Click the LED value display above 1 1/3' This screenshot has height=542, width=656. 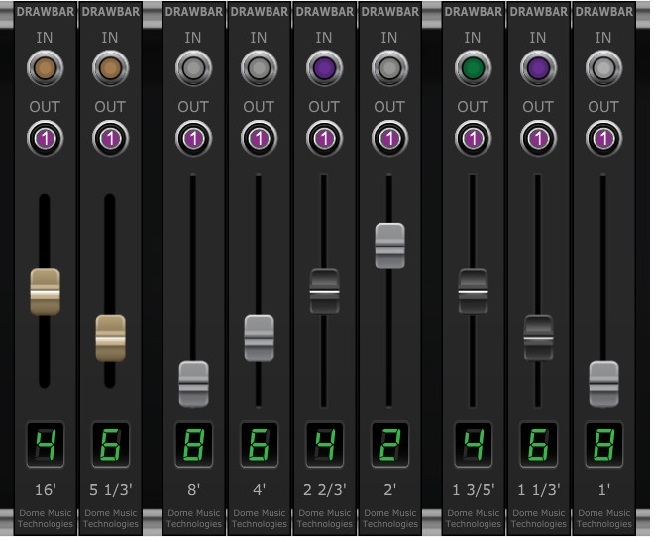tap(538, 445)
